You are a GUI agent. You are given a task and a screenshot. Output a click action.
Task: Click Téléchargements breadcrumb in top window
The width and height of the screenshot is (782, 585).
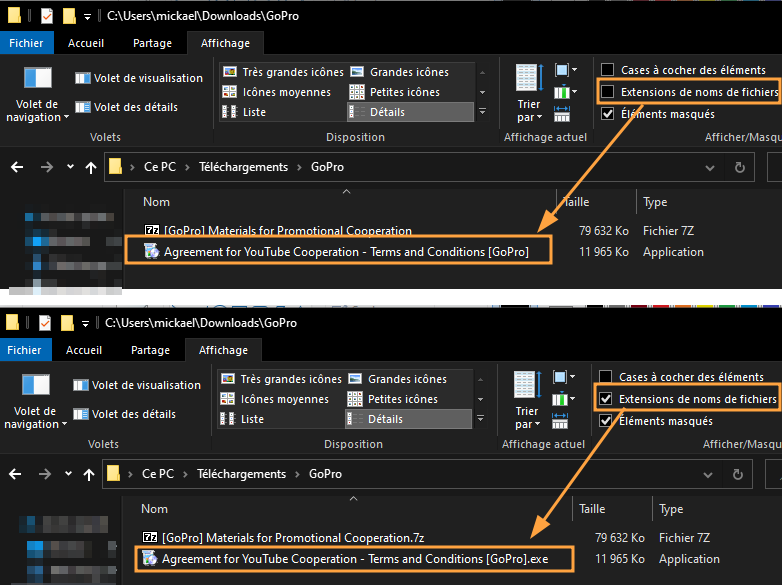click(x=243, y=167)
